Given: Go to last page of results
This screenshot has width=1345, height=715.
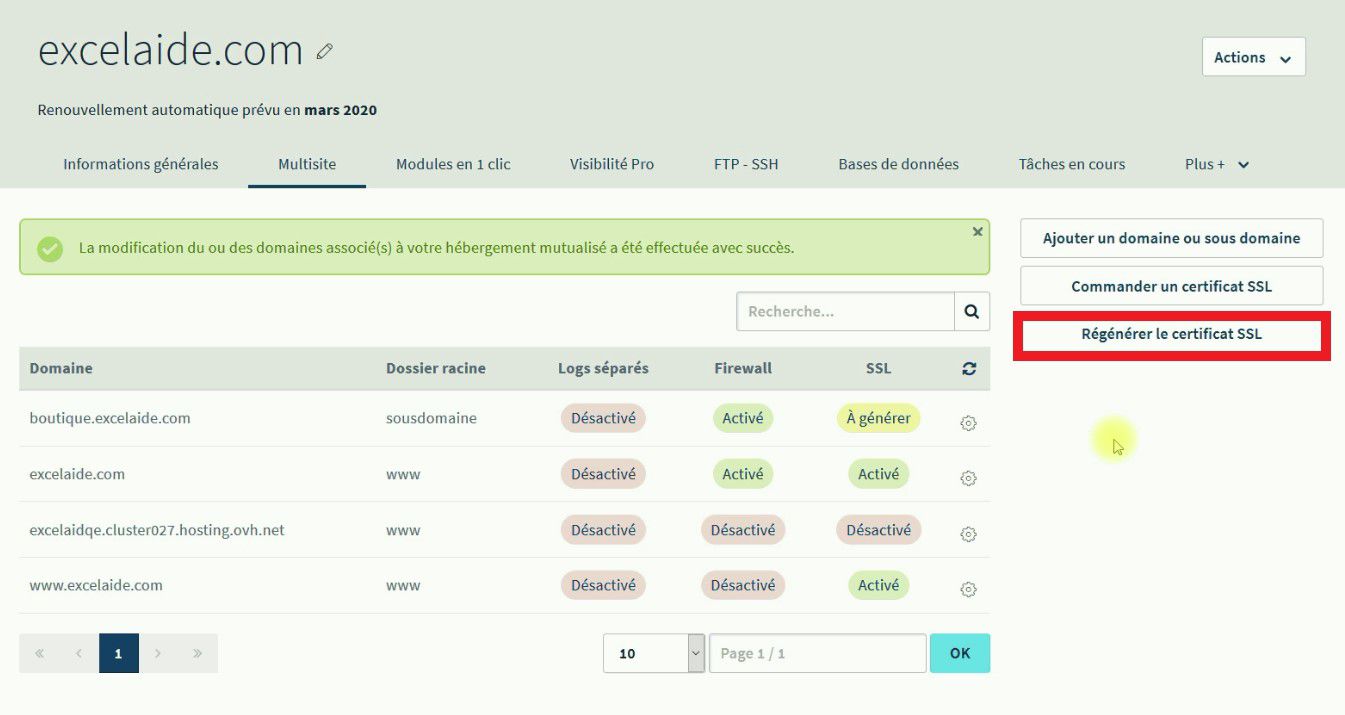Looking at the screenshot, I should tap(198, 653).
